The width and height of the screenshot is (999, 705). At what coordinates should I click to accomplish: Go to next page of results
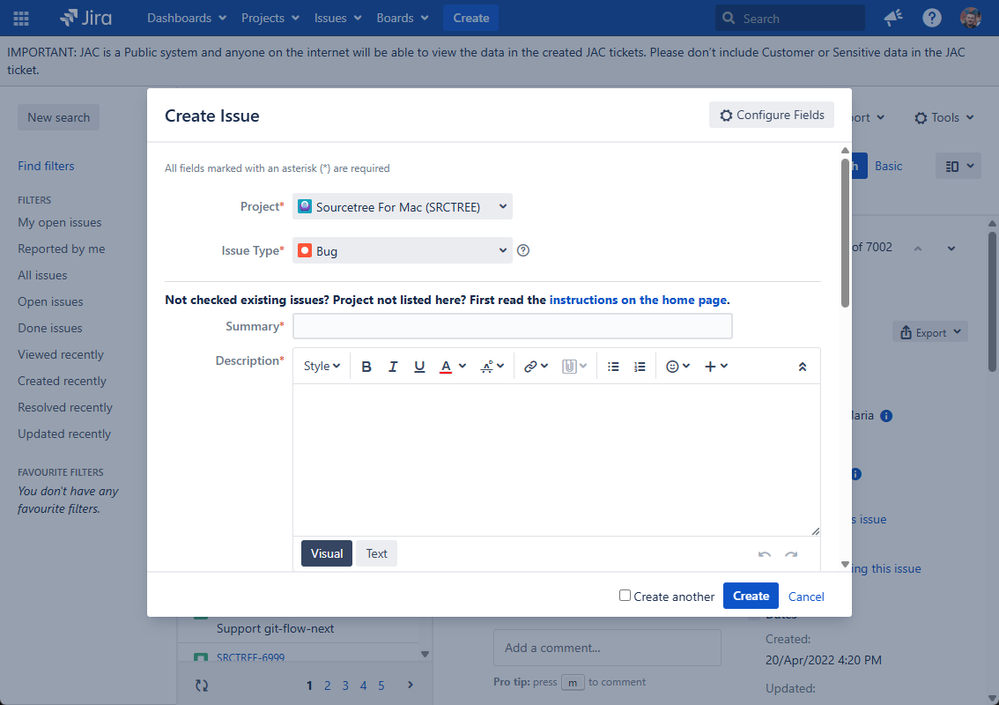tap(410, 685)
